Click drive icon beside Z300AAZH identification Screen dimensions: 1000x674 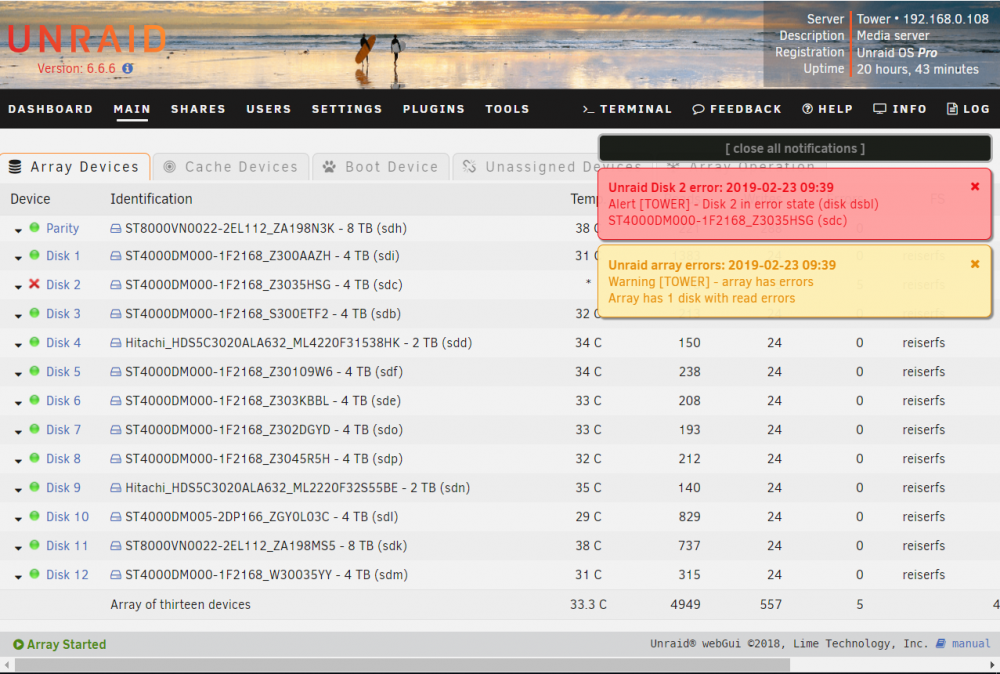(x=115, y=256)
